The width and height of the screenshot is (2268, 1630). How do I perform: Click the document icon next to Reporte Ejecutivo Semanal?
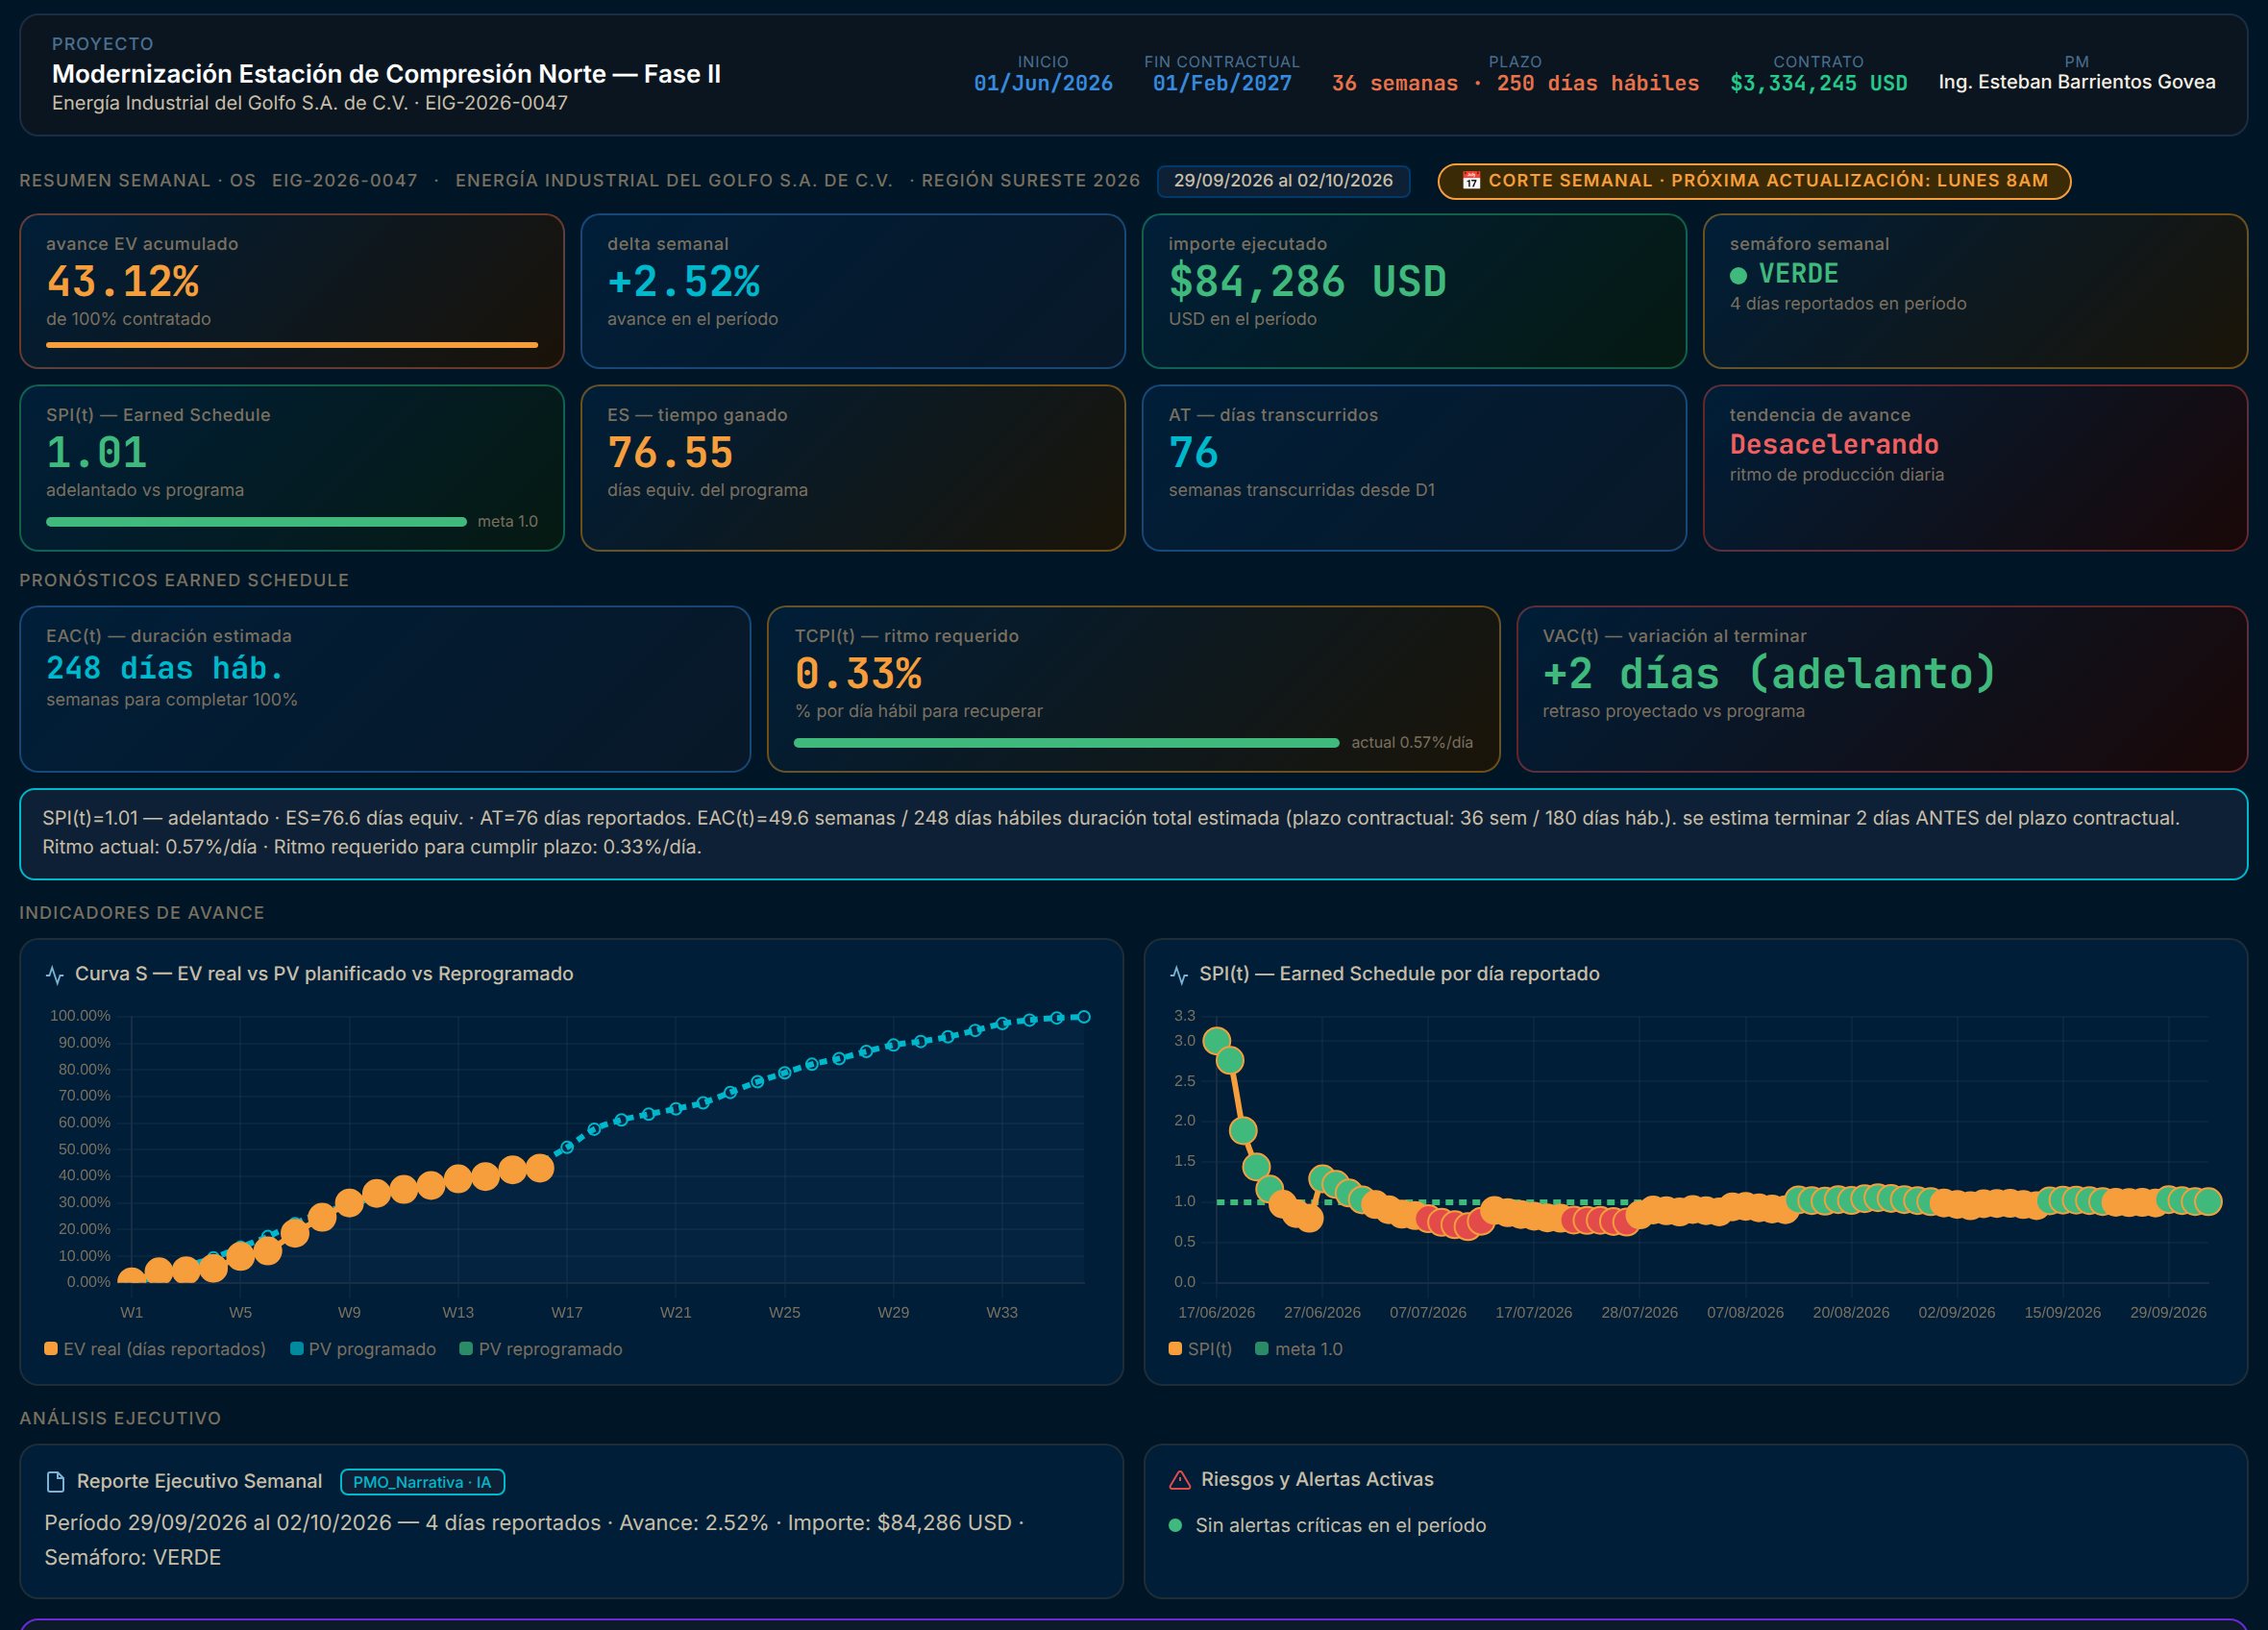point(56,1482)
